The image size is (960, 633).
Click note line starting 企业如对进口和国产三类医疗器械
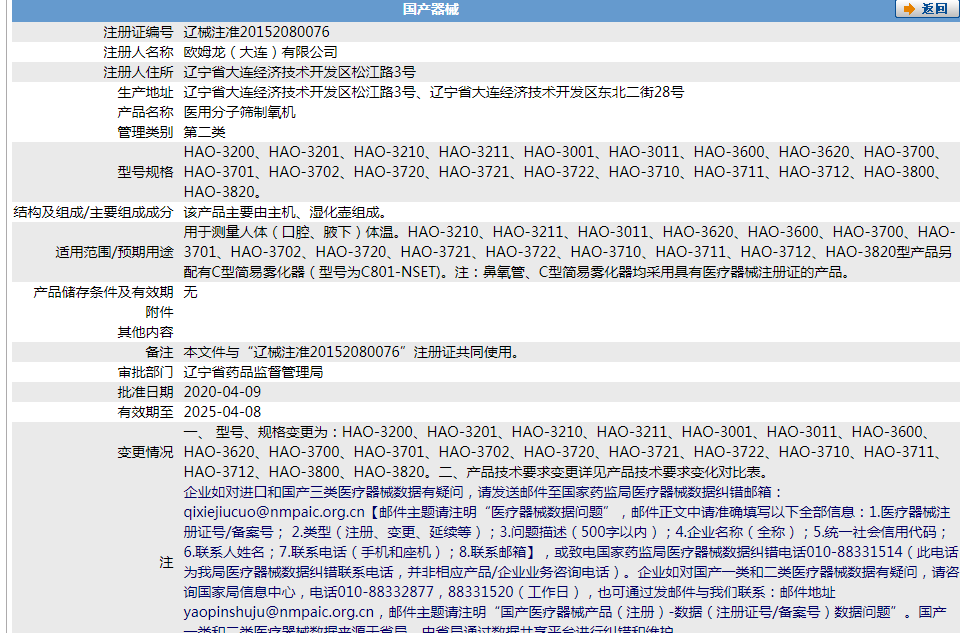[483, 493]
